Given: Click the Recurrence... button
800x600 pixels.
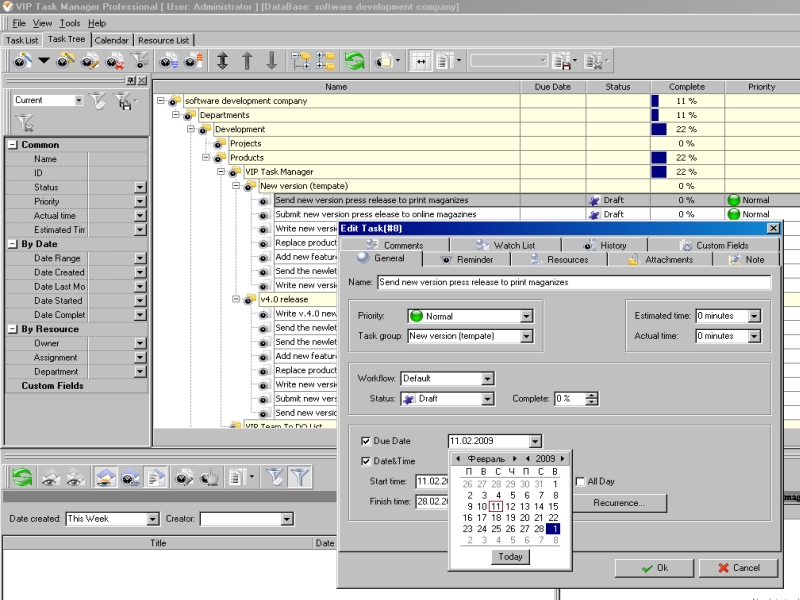Looking at the screenshot, I should point(619,503).
